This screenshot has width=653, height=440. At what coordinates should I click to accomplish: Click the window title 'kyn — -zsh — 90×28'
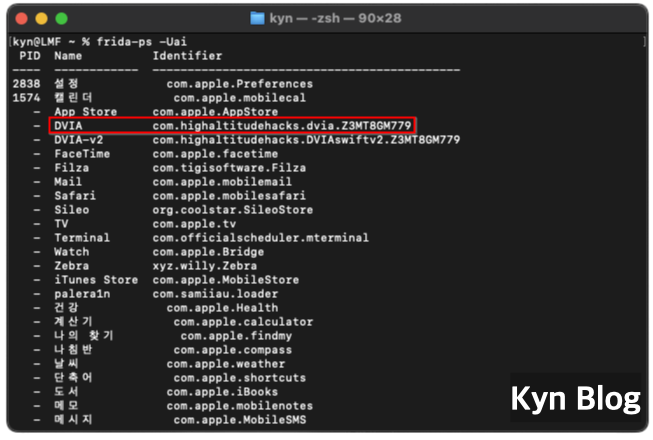click(x=335, y=18)
